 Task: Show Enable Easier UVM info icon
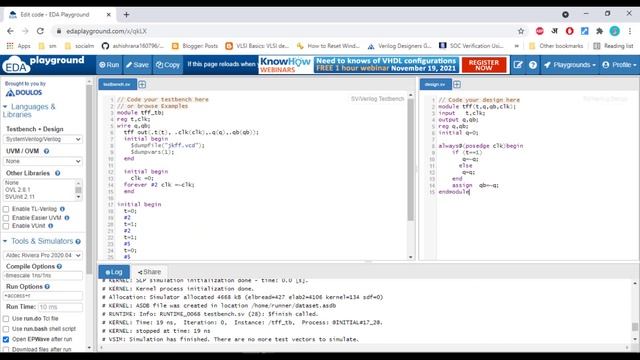coord(67,218)
